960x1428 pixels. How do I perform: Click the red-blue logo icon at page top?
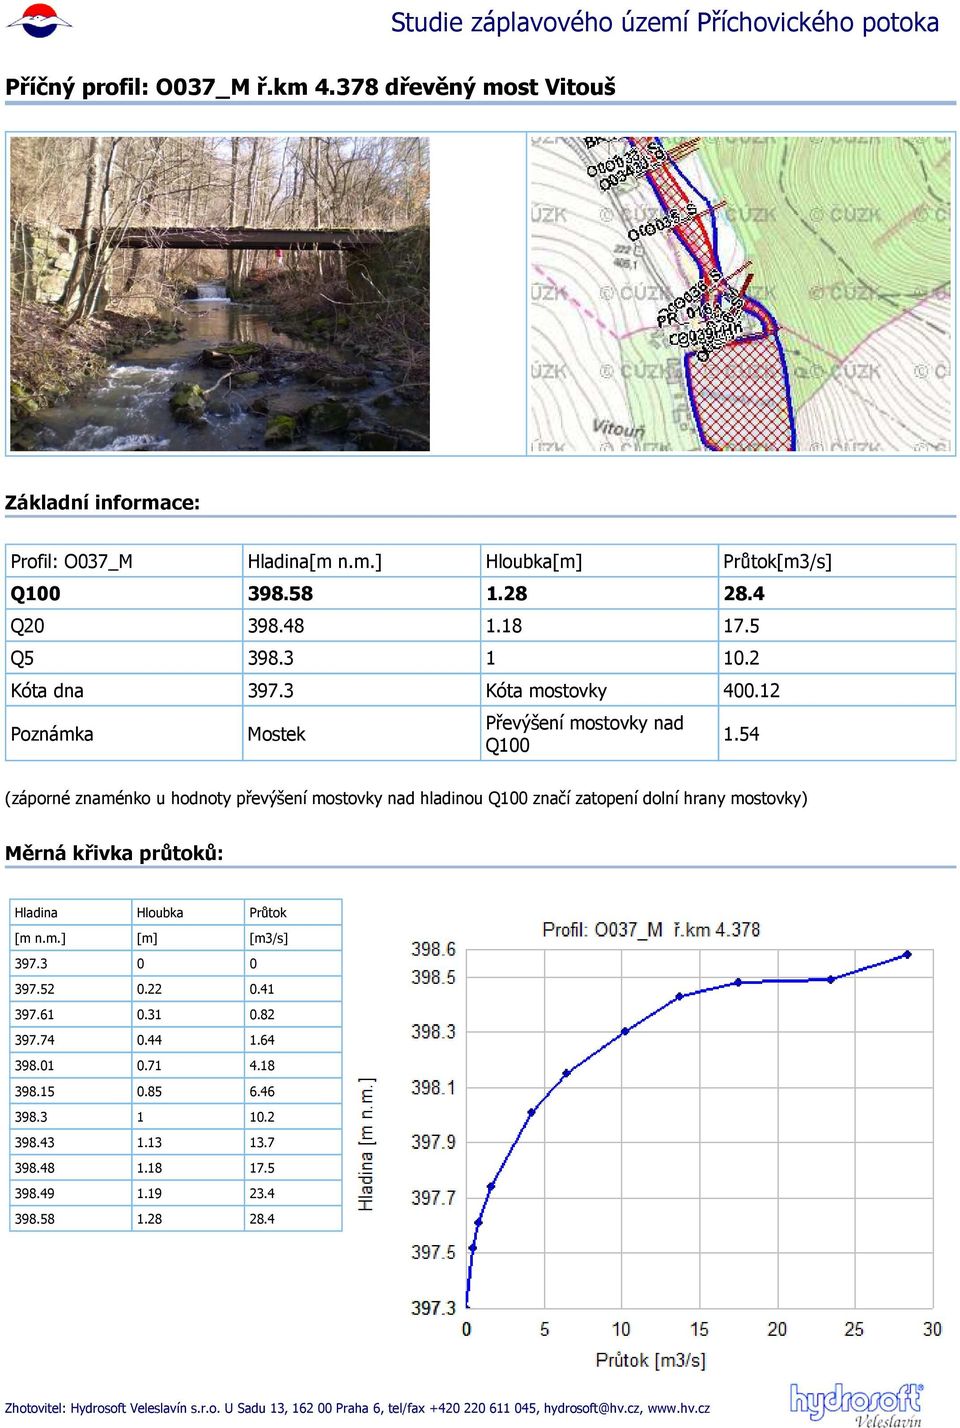coord(39,20)
